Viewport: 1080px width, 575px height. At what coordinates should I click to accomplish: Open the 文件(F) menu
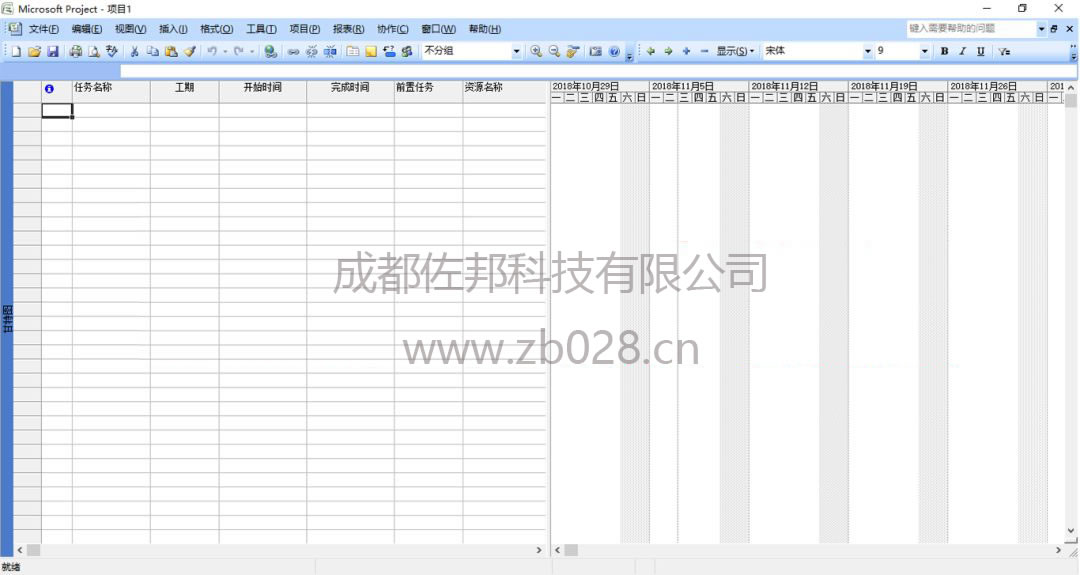(43, 29)
